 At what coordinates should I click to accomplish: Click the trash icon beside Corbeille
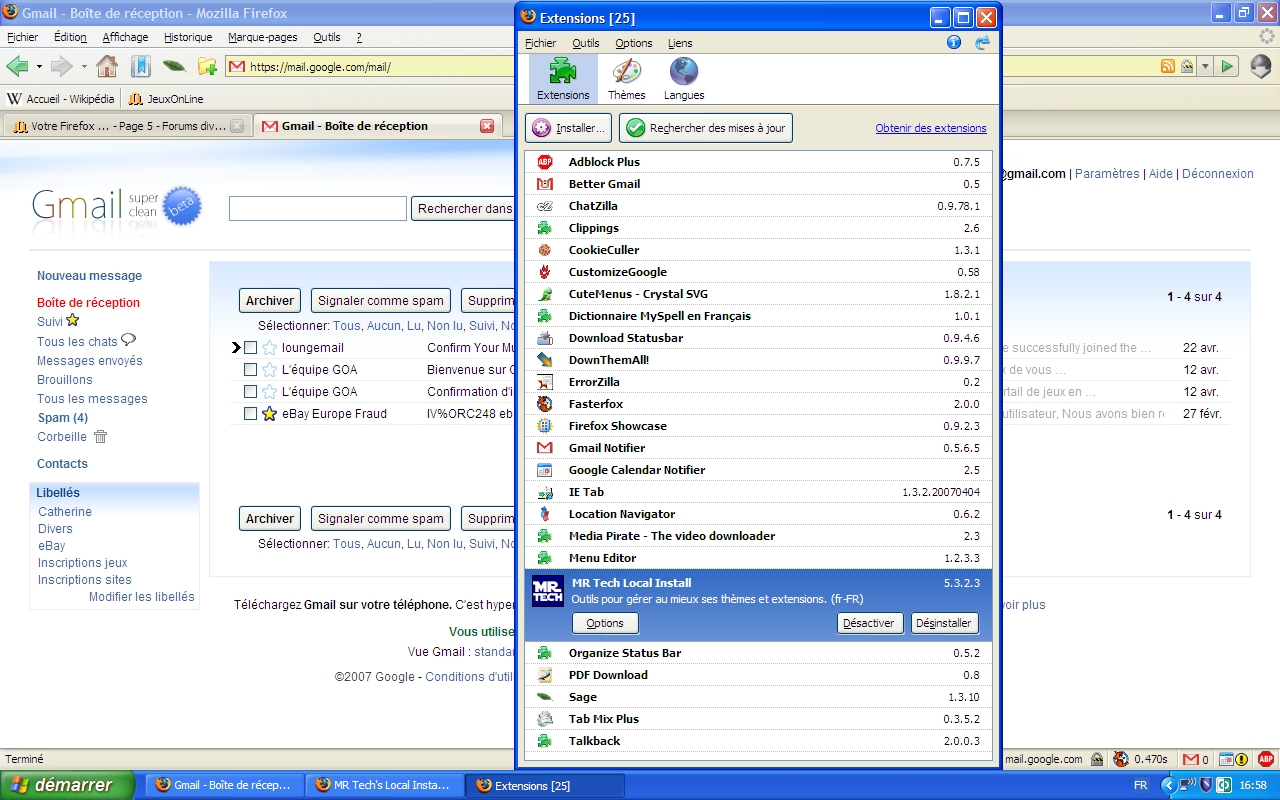[x=100, y=437]
